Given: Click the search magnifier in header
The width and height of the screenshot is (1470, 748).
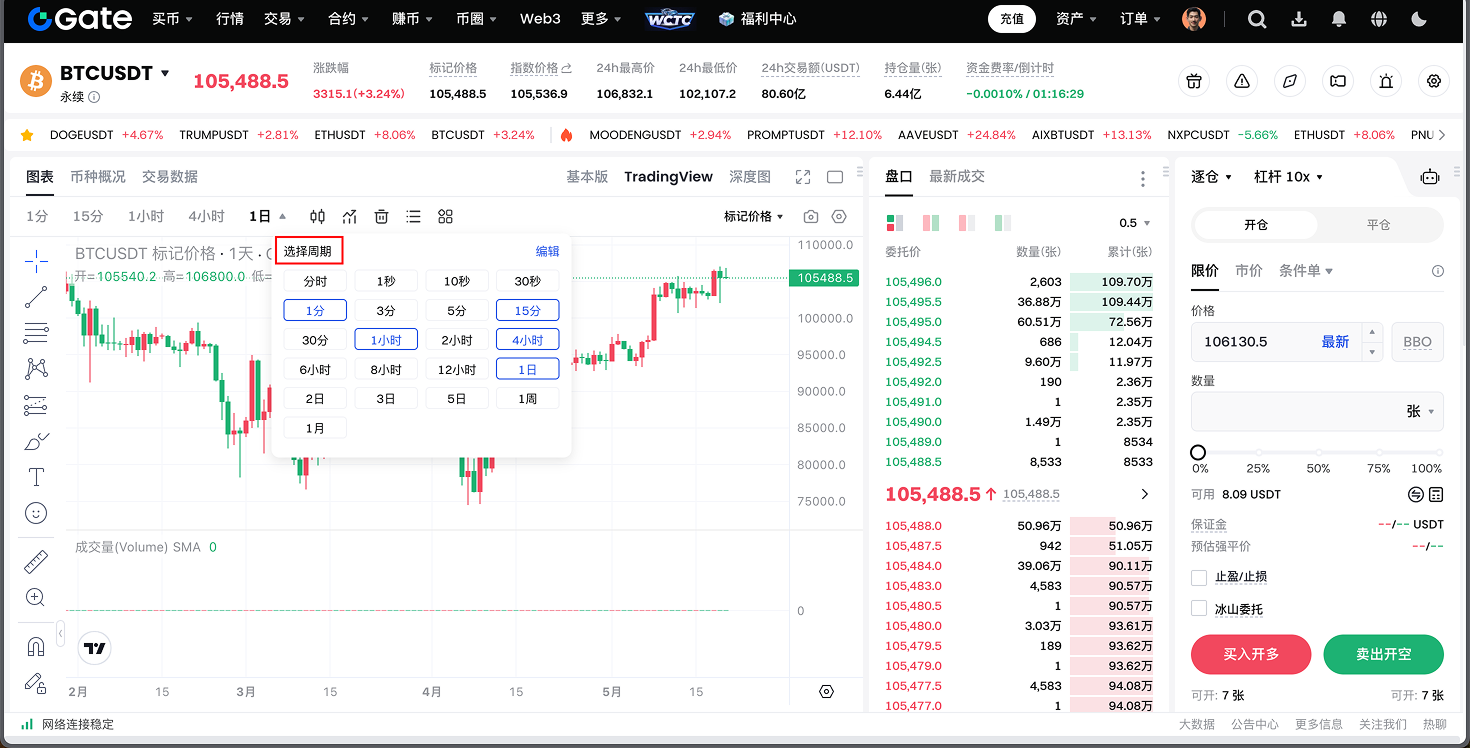Looking at the screenshot, I should (1257, 19).
